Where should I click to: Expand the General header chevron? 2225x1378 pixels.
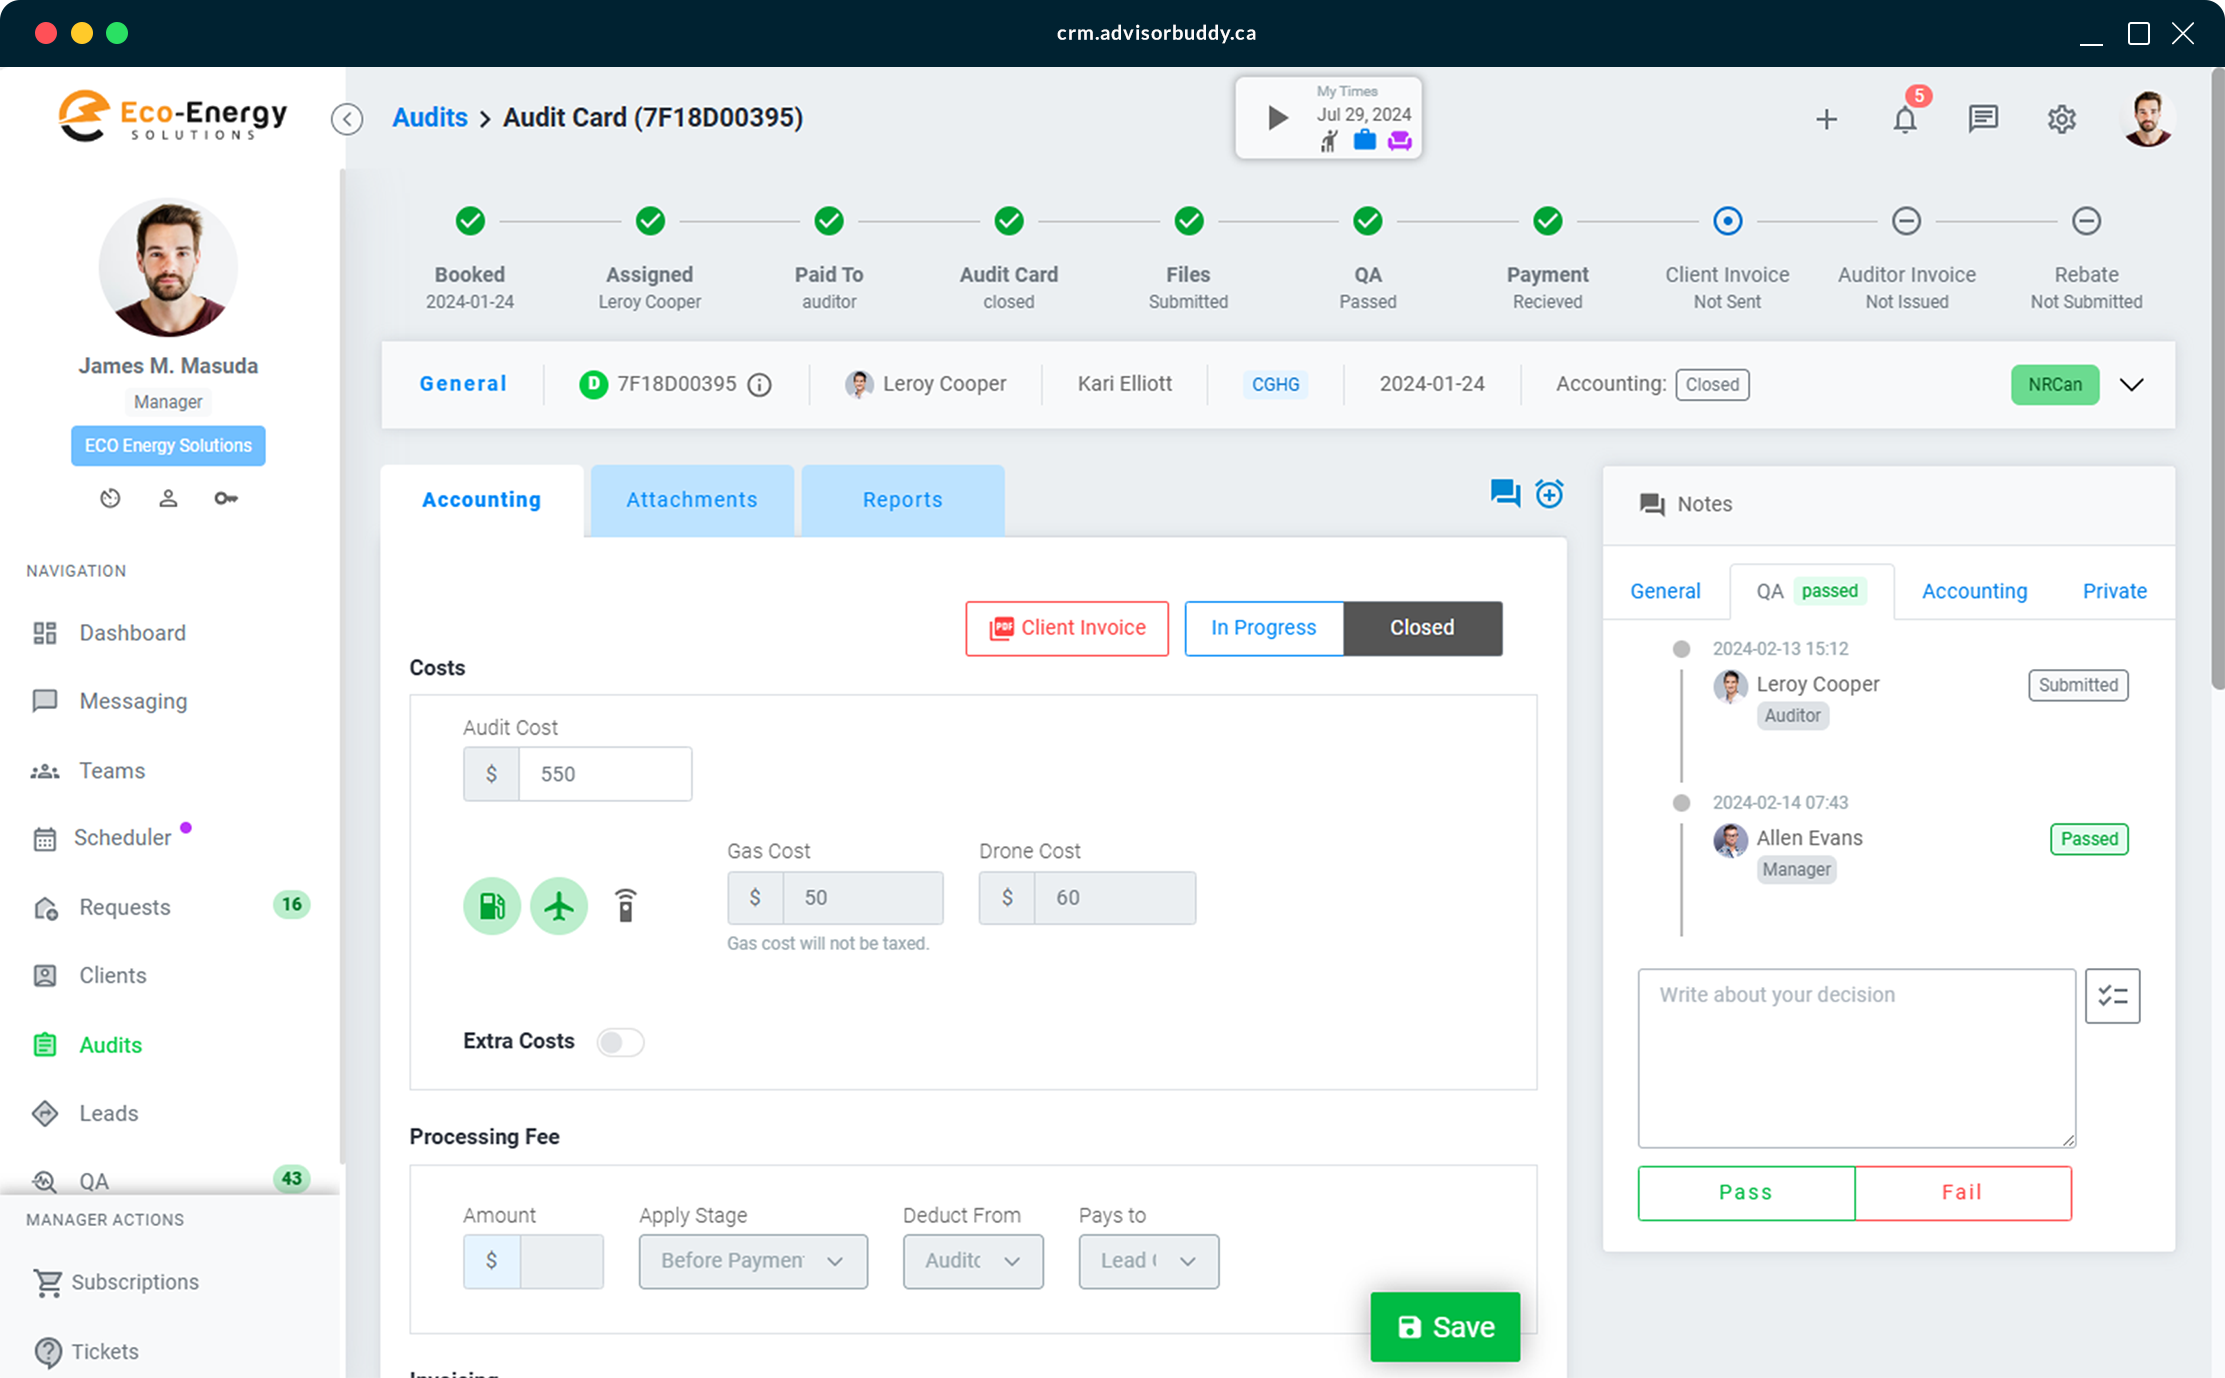2131,385
